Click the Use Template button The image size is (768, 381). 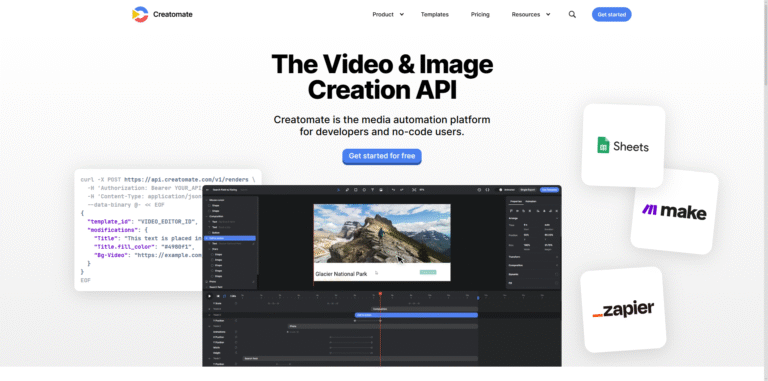point(549,190)
